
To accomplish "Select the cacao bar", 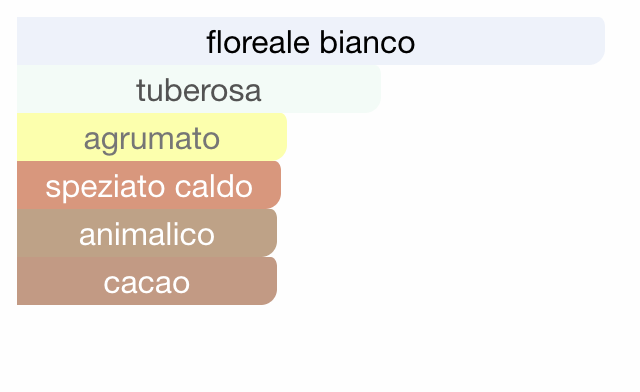I will [147, 281].
